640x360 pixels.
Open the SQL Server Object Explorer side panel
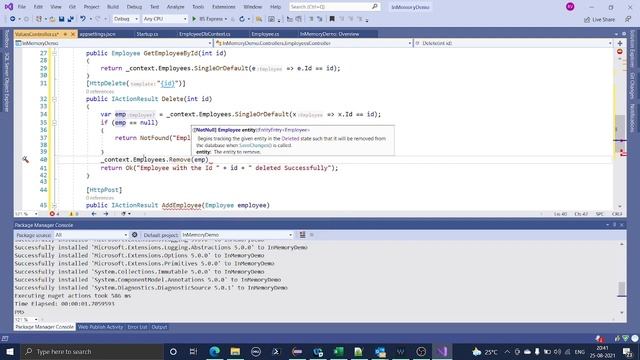7,82
